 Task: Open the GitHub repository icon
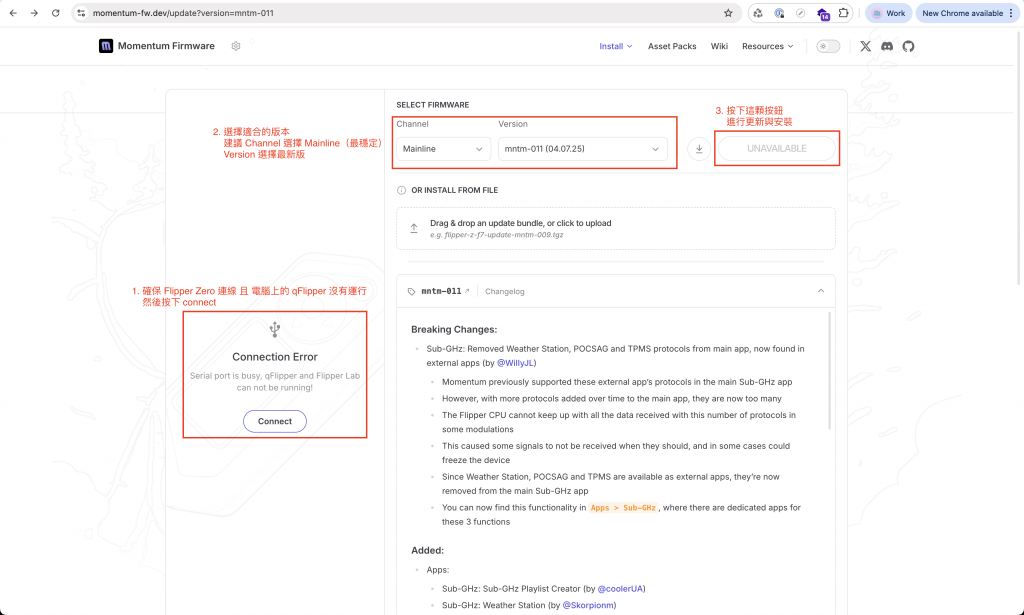point(908,46)
